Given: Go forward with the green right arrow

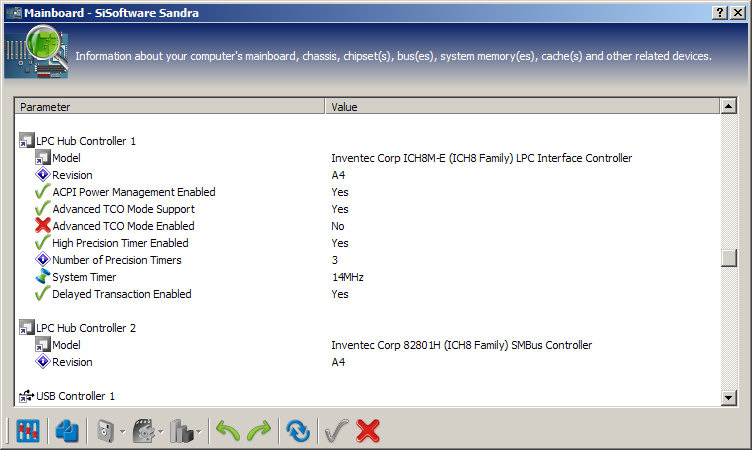Looking at the screenshot, I should 259,431.
